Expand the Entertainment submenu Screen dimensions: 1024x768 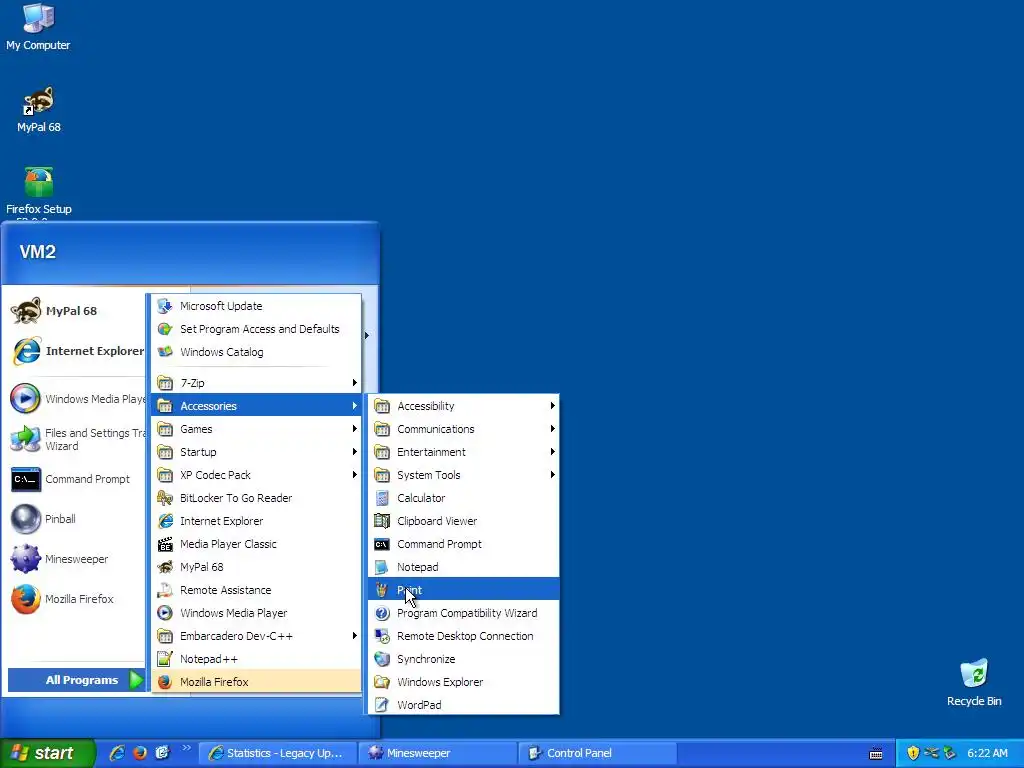(x=464, y=452)
